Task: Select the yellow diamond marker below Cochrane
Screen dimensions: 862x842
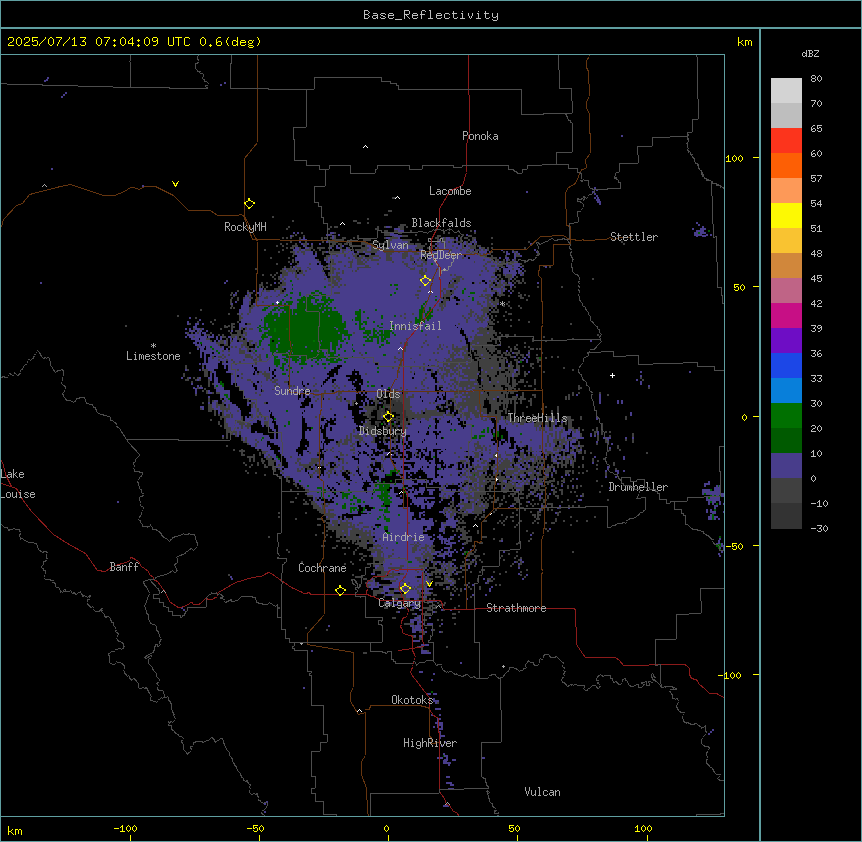Action: click(x=341, y=591)
